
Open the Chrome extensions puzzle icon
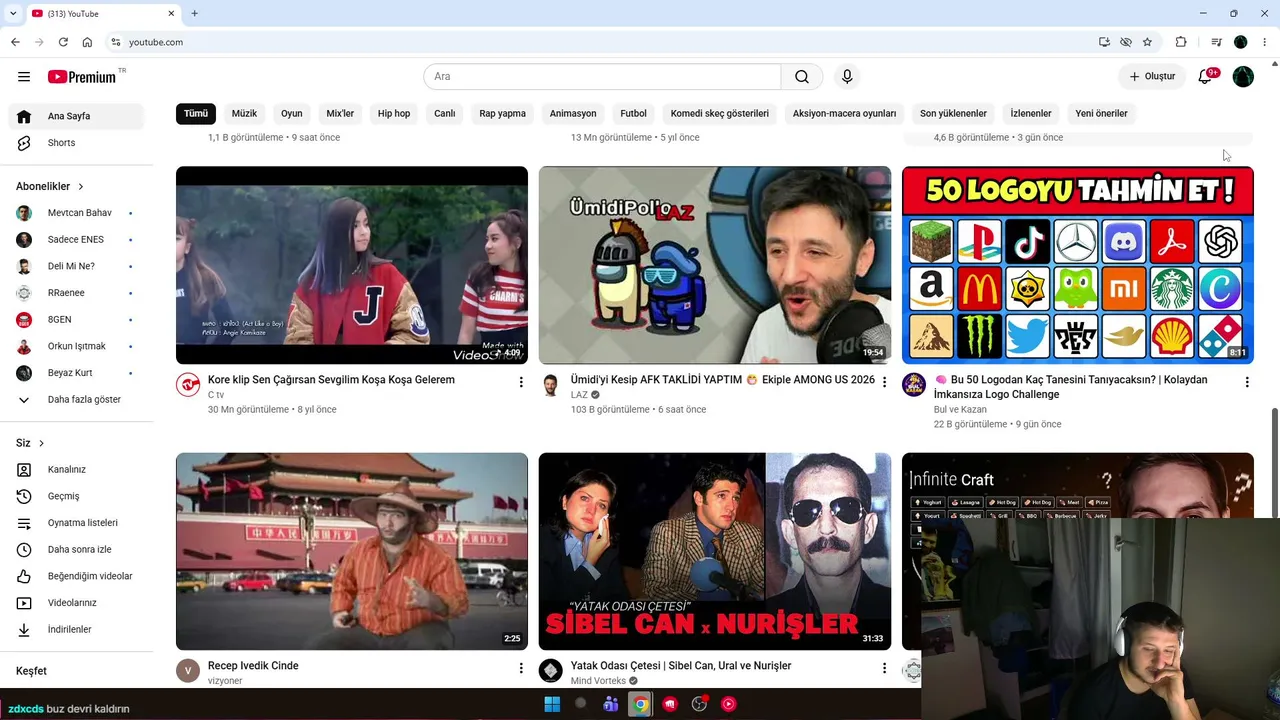(1181, 42)
